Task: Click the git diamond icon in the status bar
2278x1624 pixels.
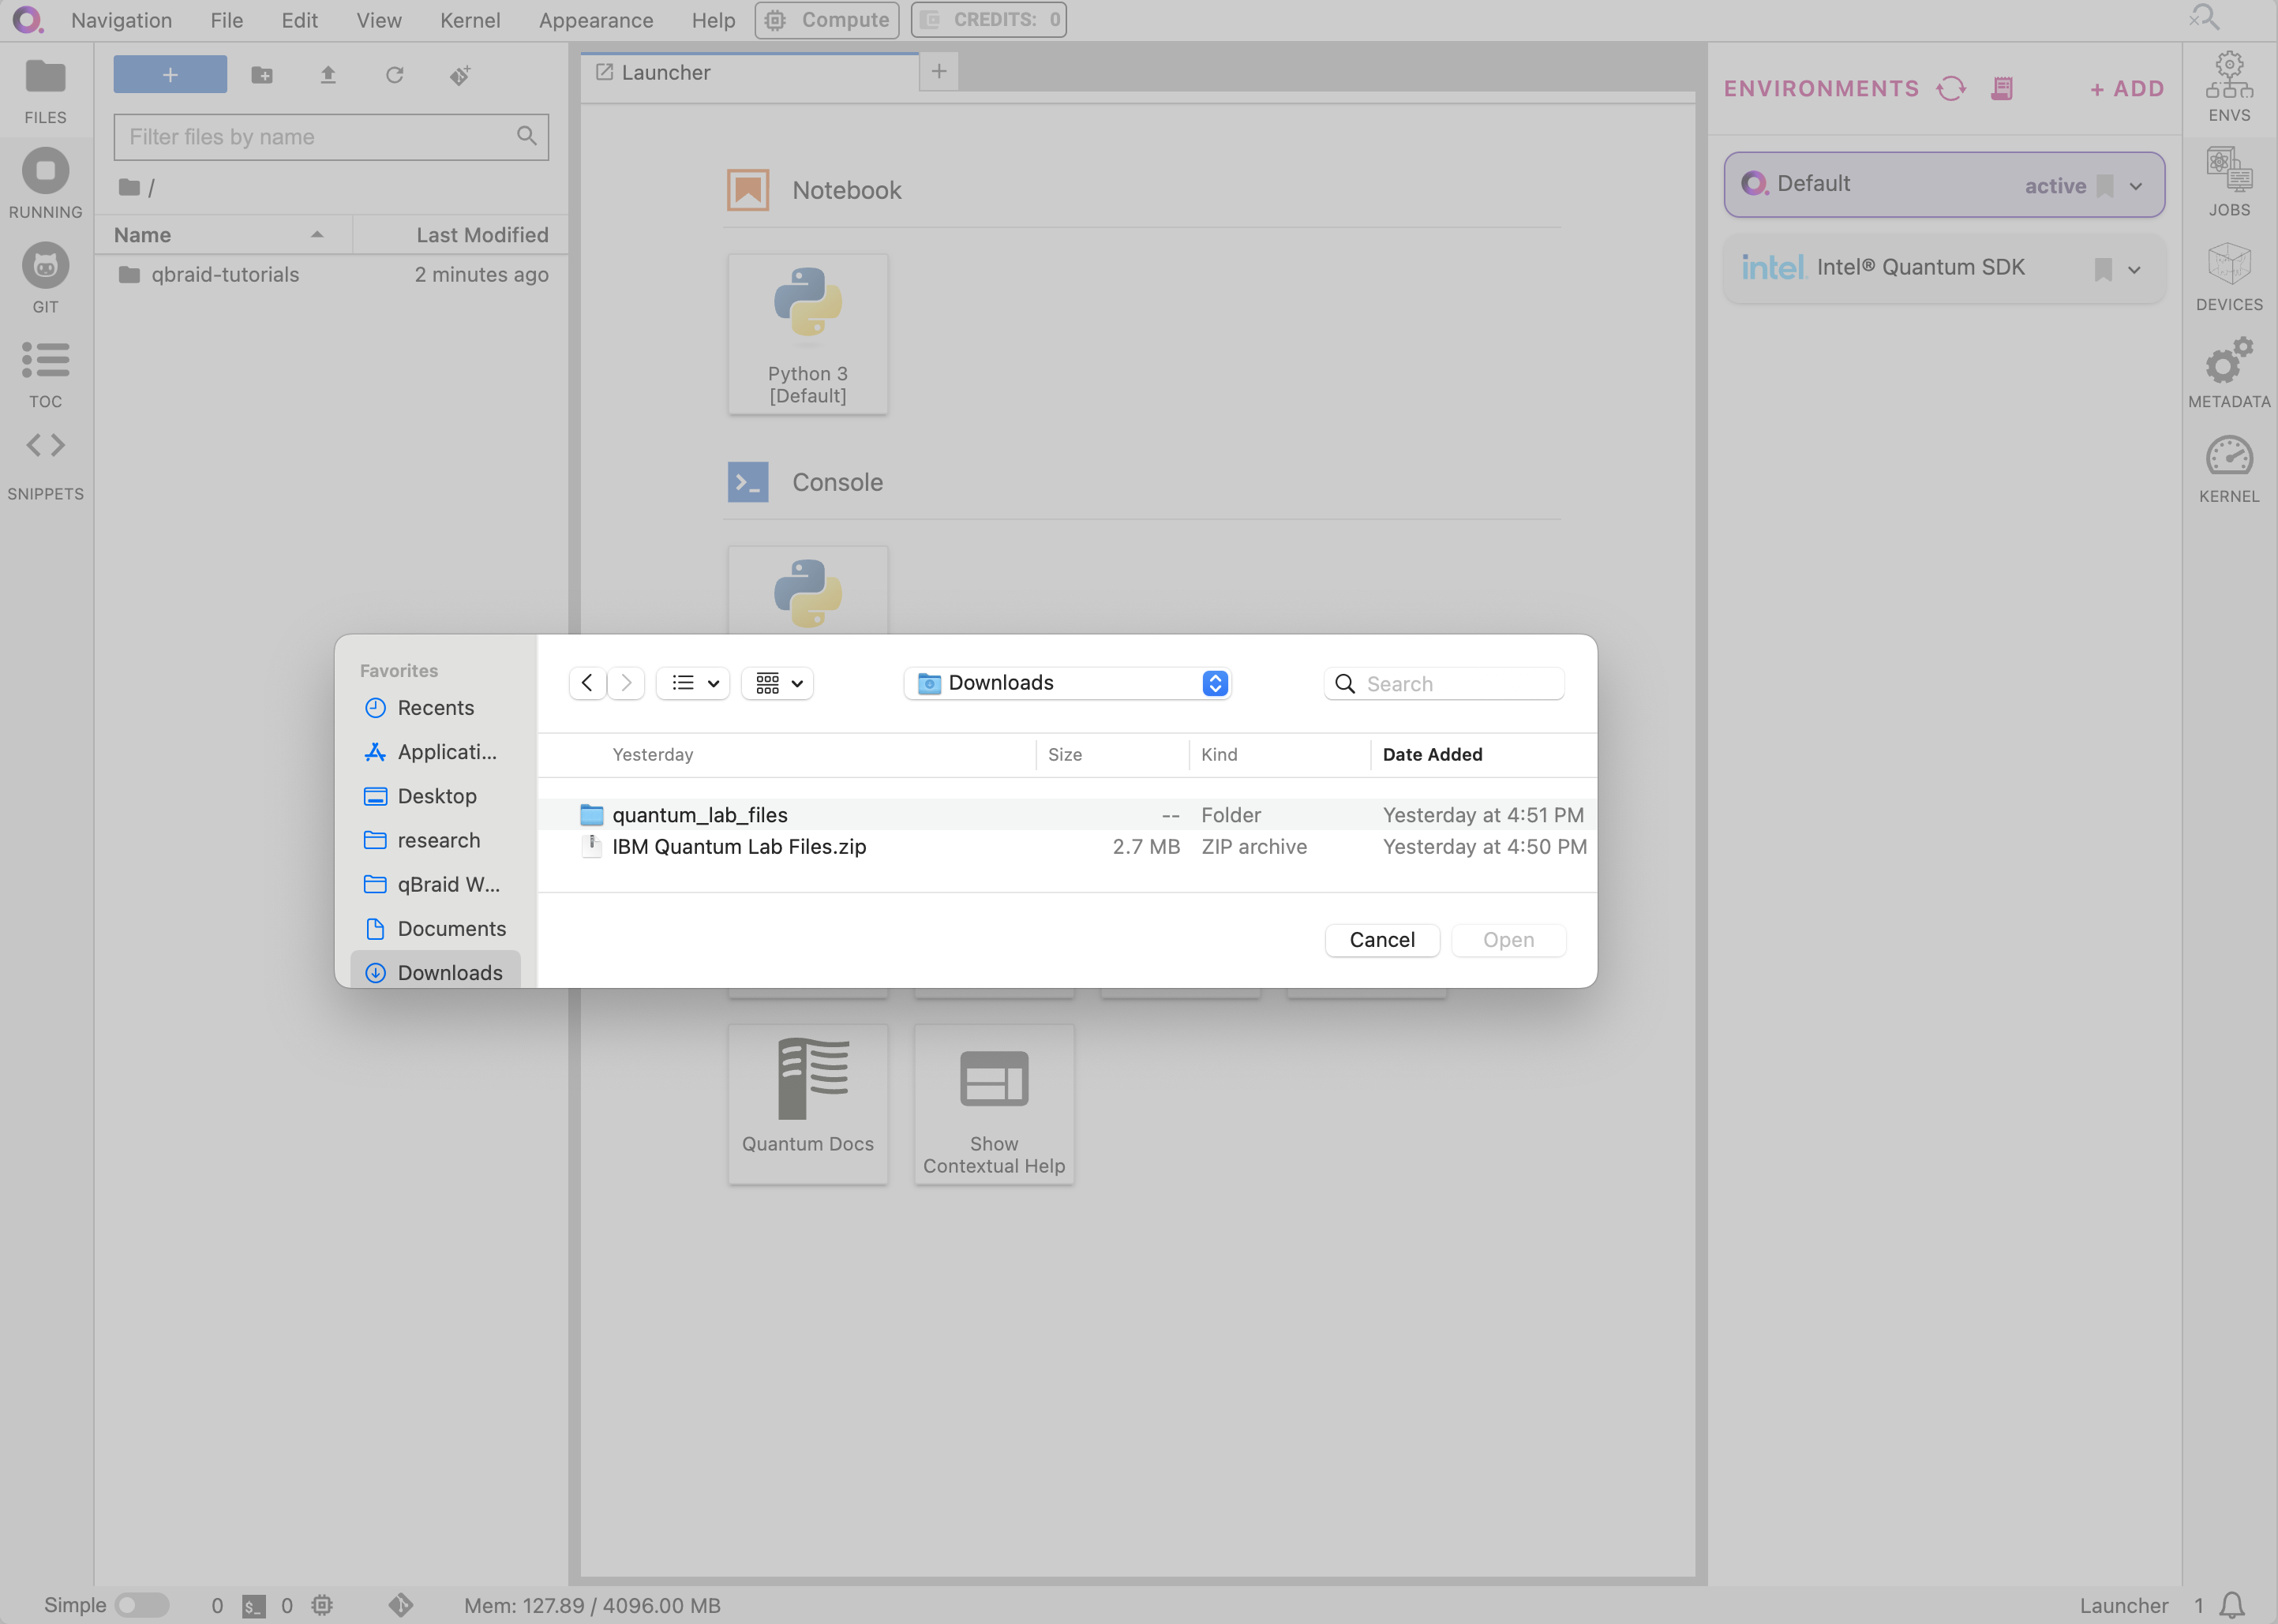Action: pos(400,1605)
